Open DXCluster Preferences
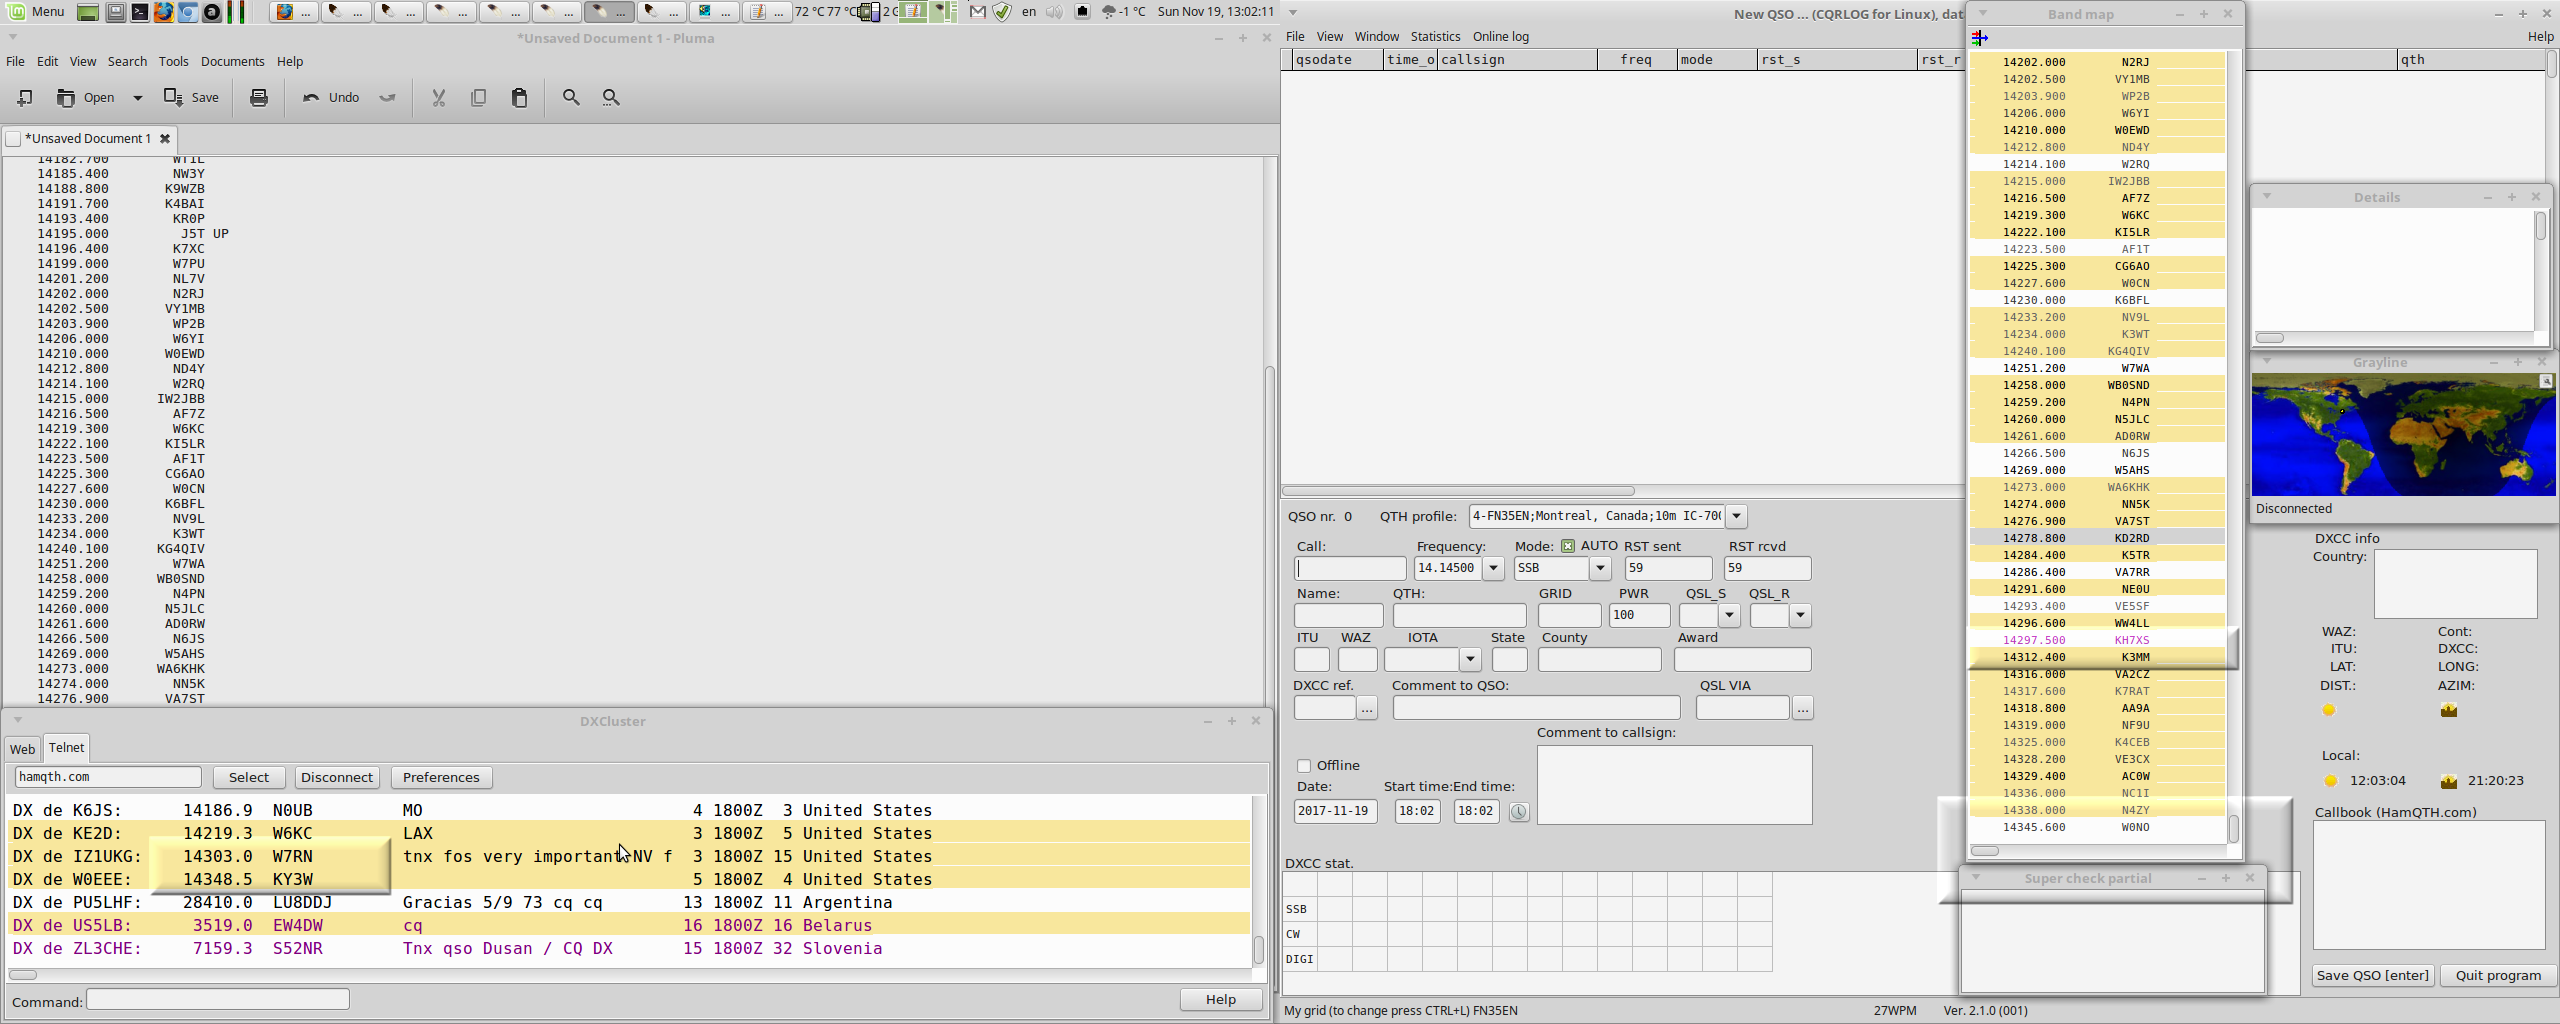Image resolution: width=2560 pixels, height=1024 pixels. point(441,777)
